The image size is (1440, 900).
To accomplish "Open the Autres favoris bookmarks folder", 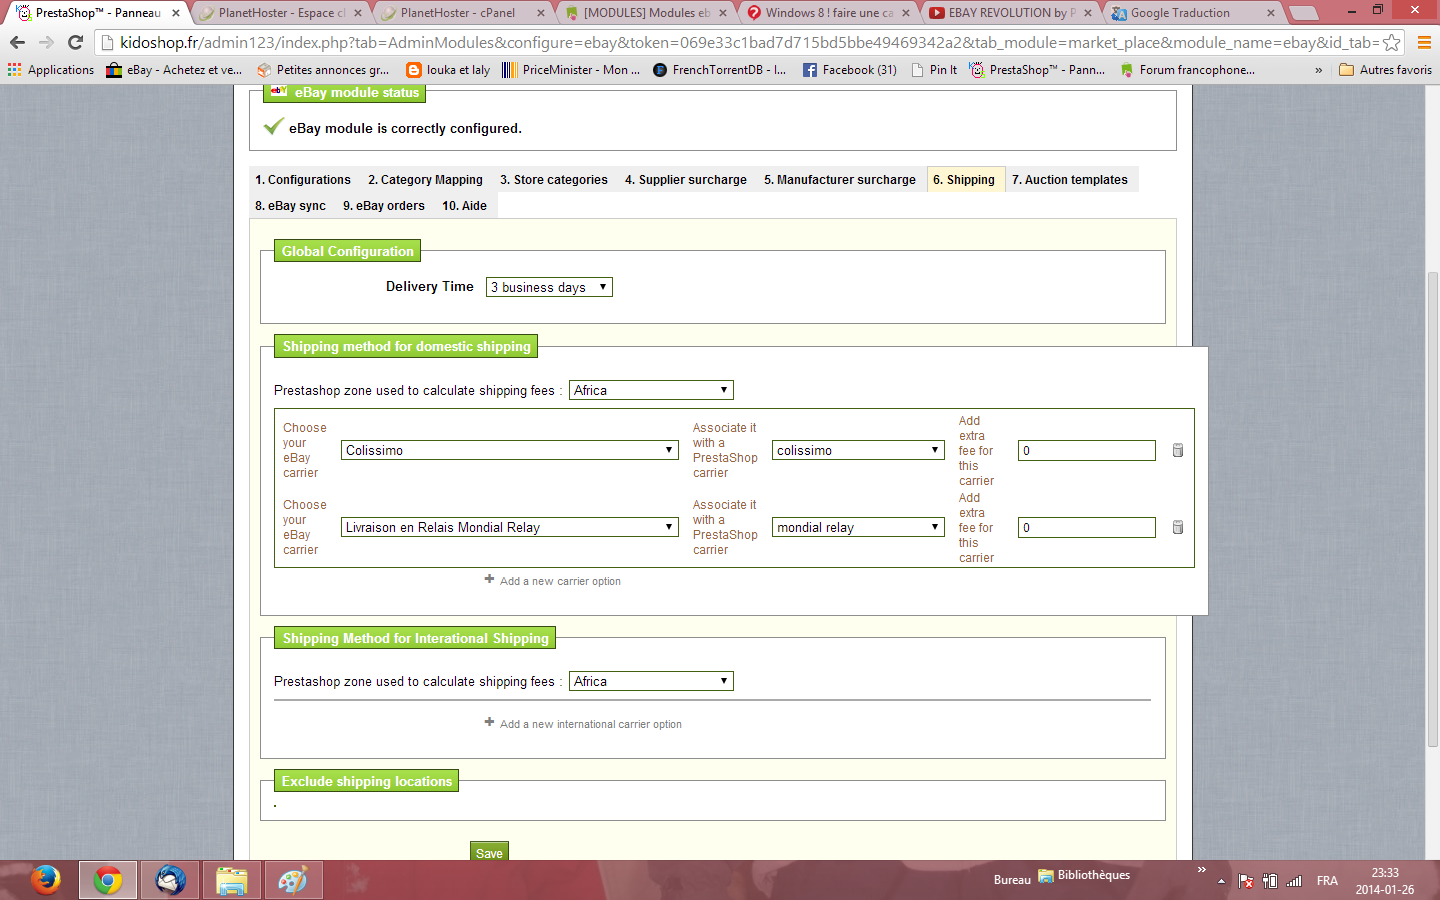I will point(1385,70).
